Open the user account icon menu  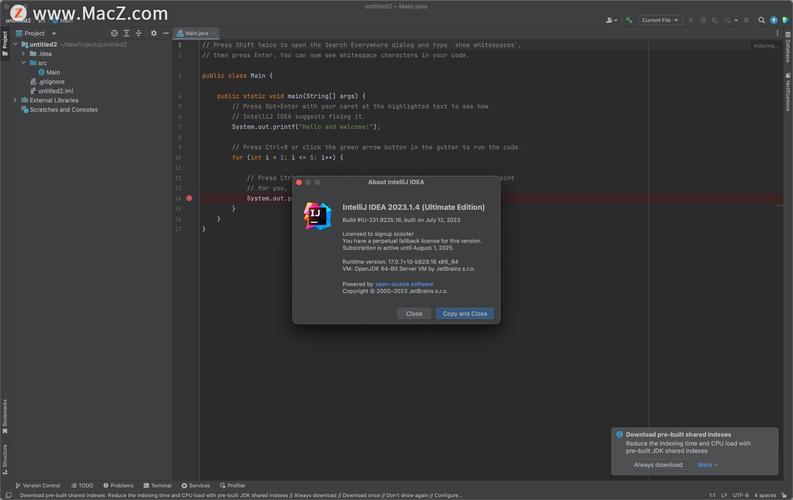(x=611, y=20)
